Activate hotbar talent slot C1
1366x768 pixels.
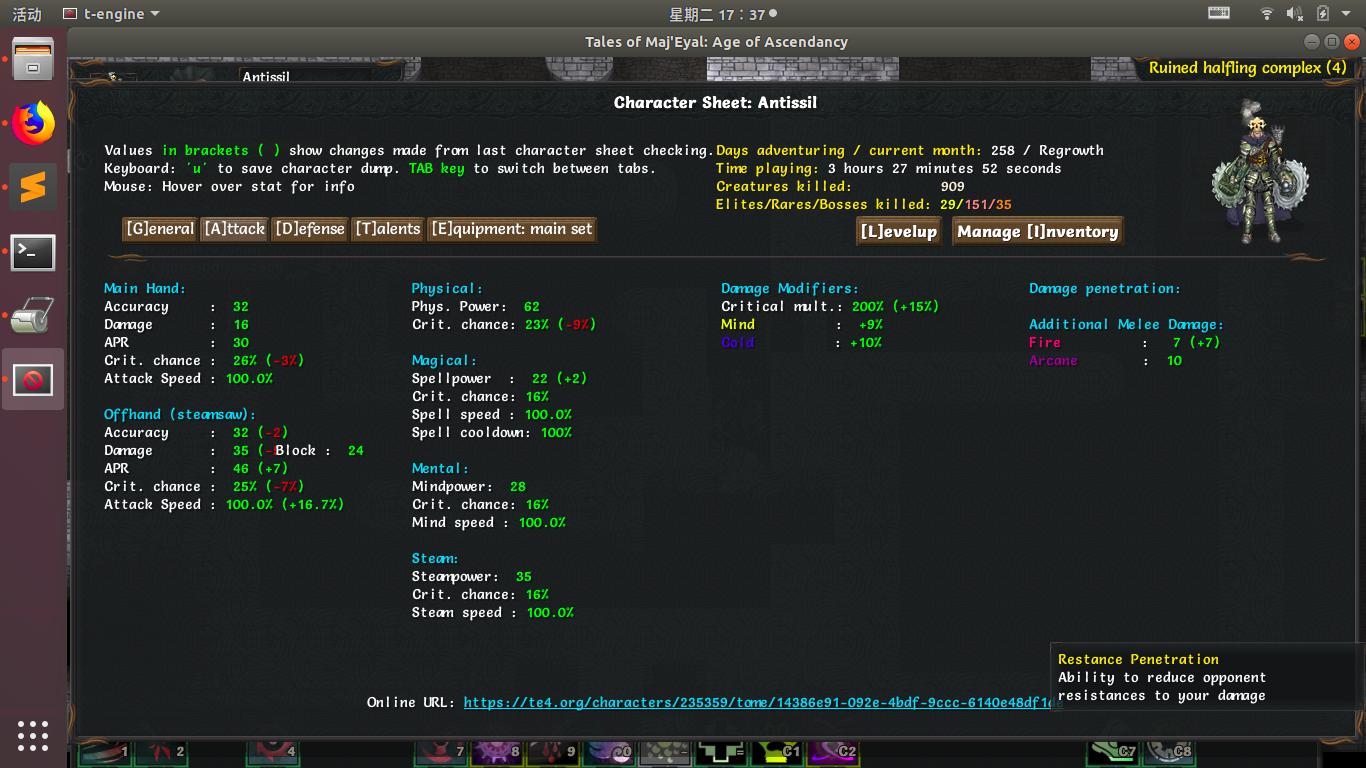[x=777, y=752]
